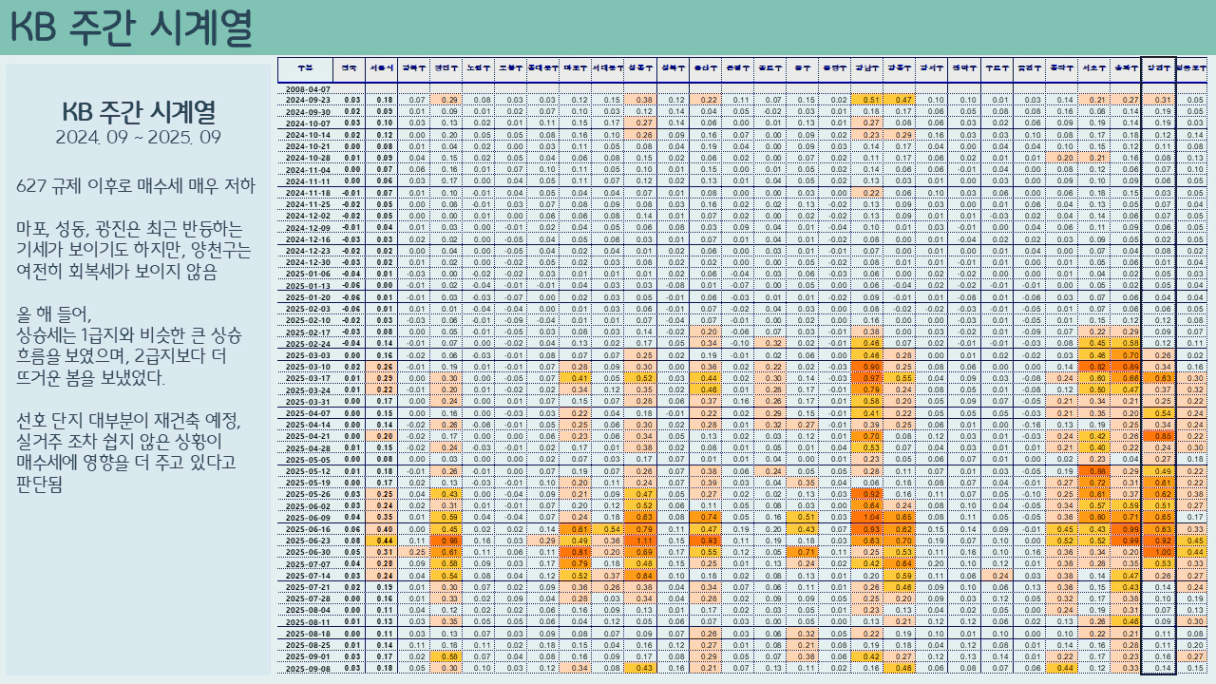
Task: Select the 2024-10-28 date cell
Action: coord(308,157)
